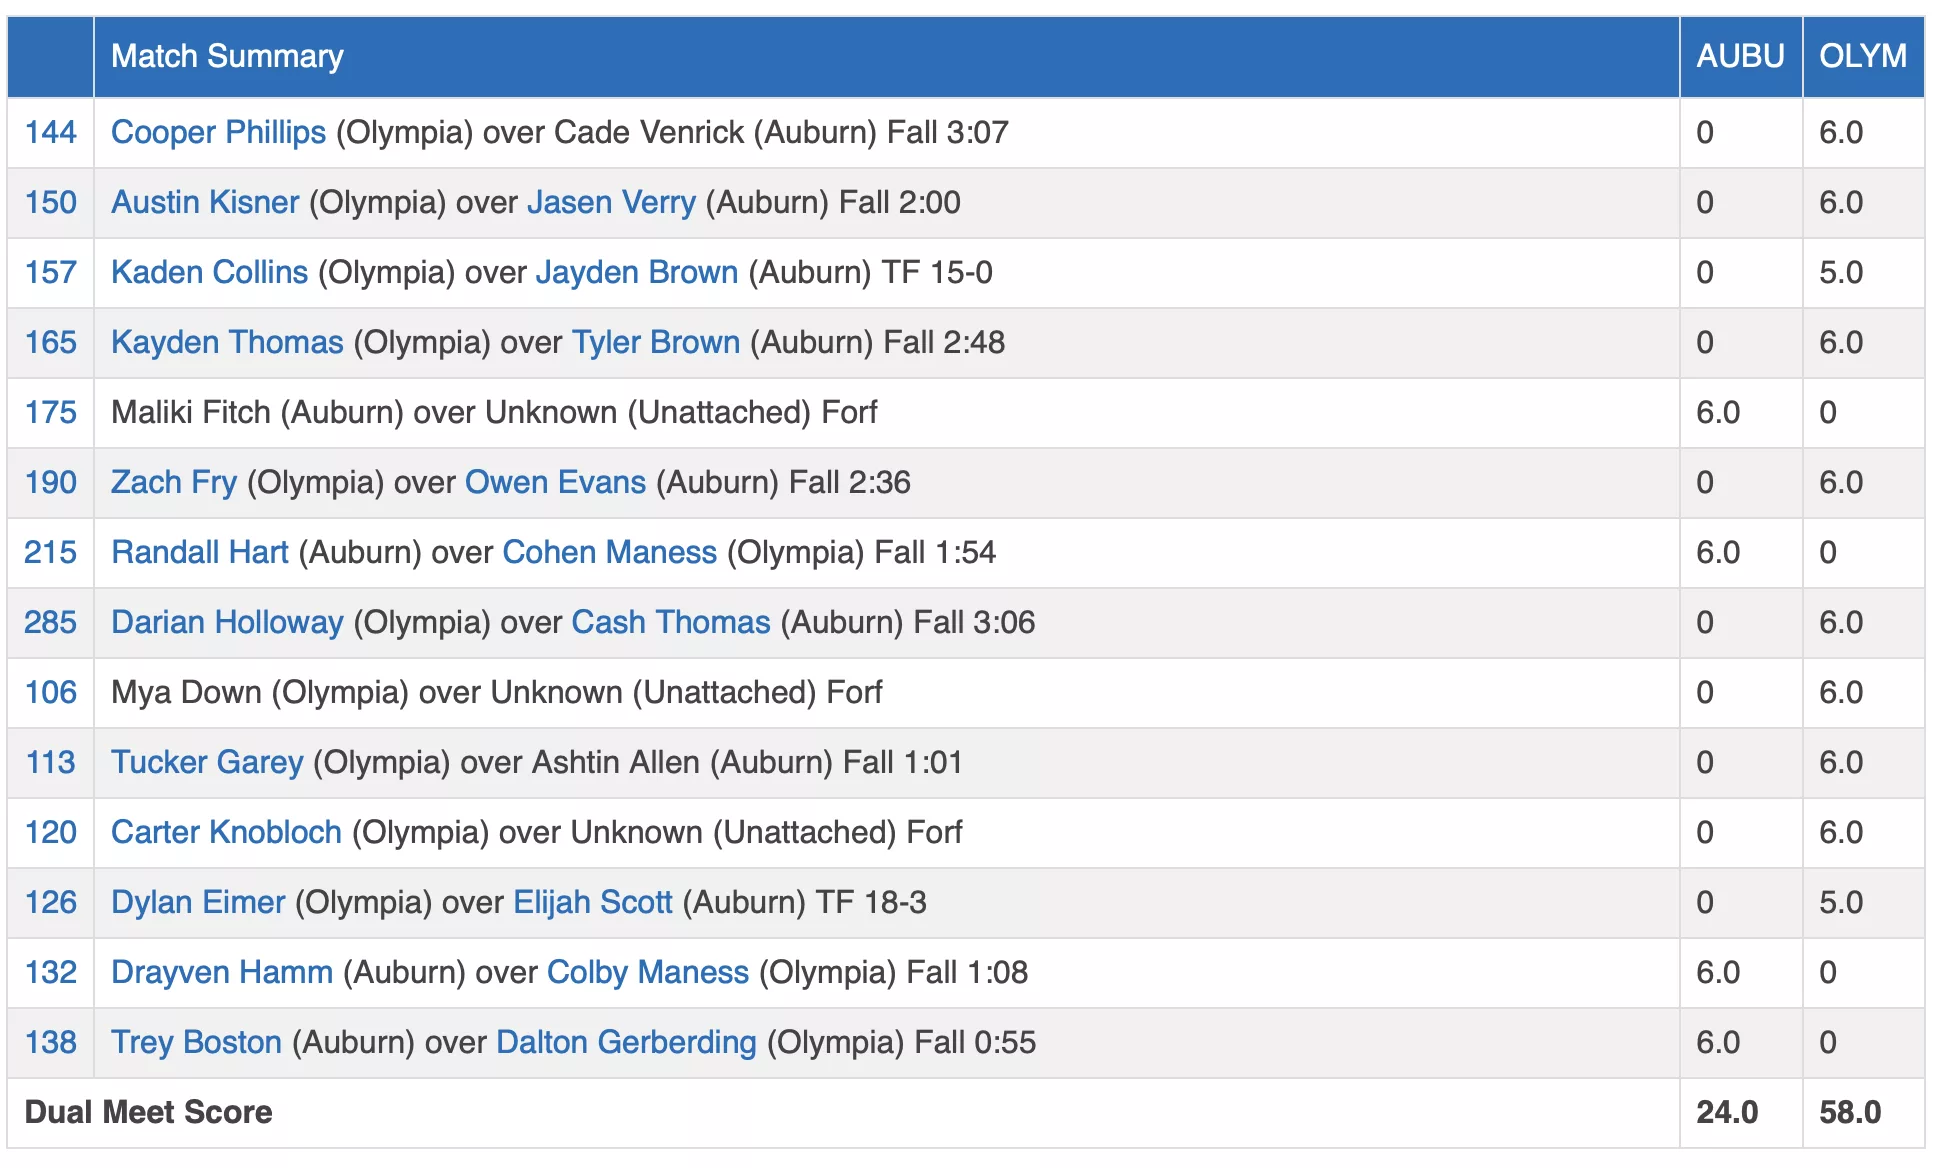Click Olympia 6.0 score in Mya Down row
Viewport: 1952px width, 1168px height.
point(1841,692)
